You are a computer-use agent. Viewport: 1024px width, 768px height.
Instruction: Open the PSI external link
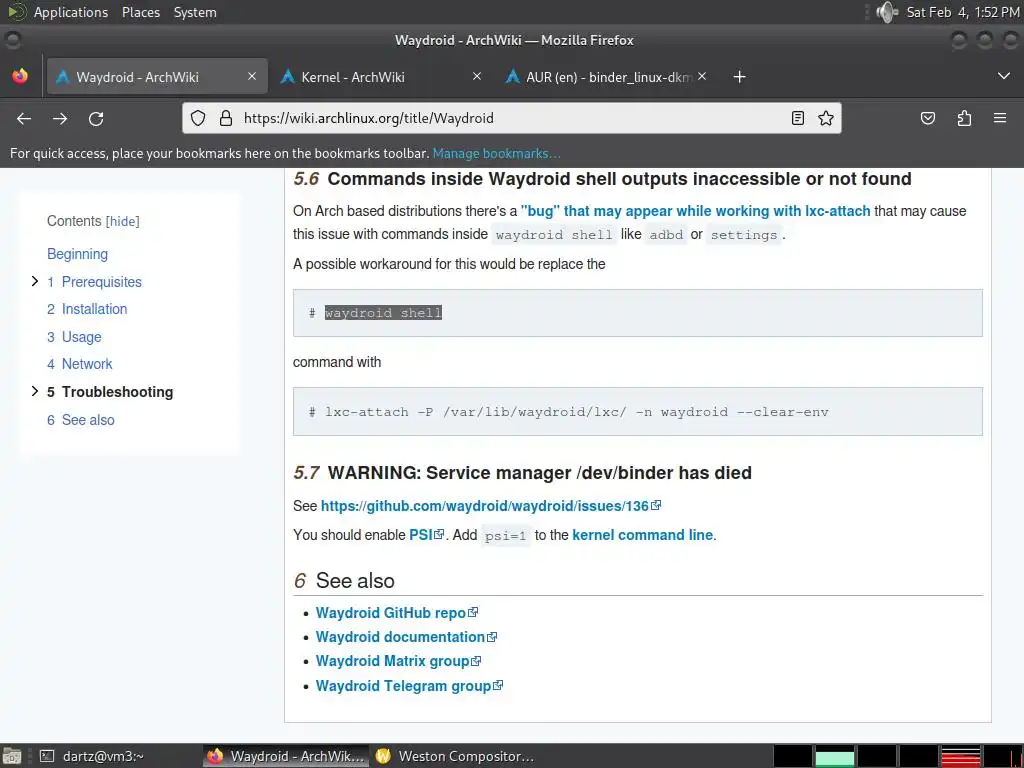click(x=426, y=535)
